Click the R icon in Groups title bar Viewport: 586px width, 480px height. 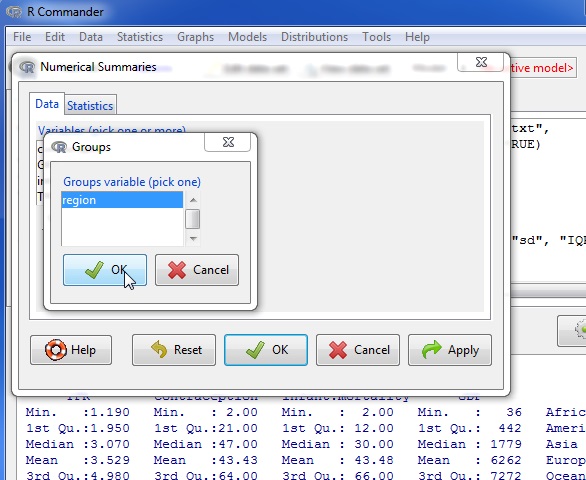pyautogui.click(x=59, y=147)
